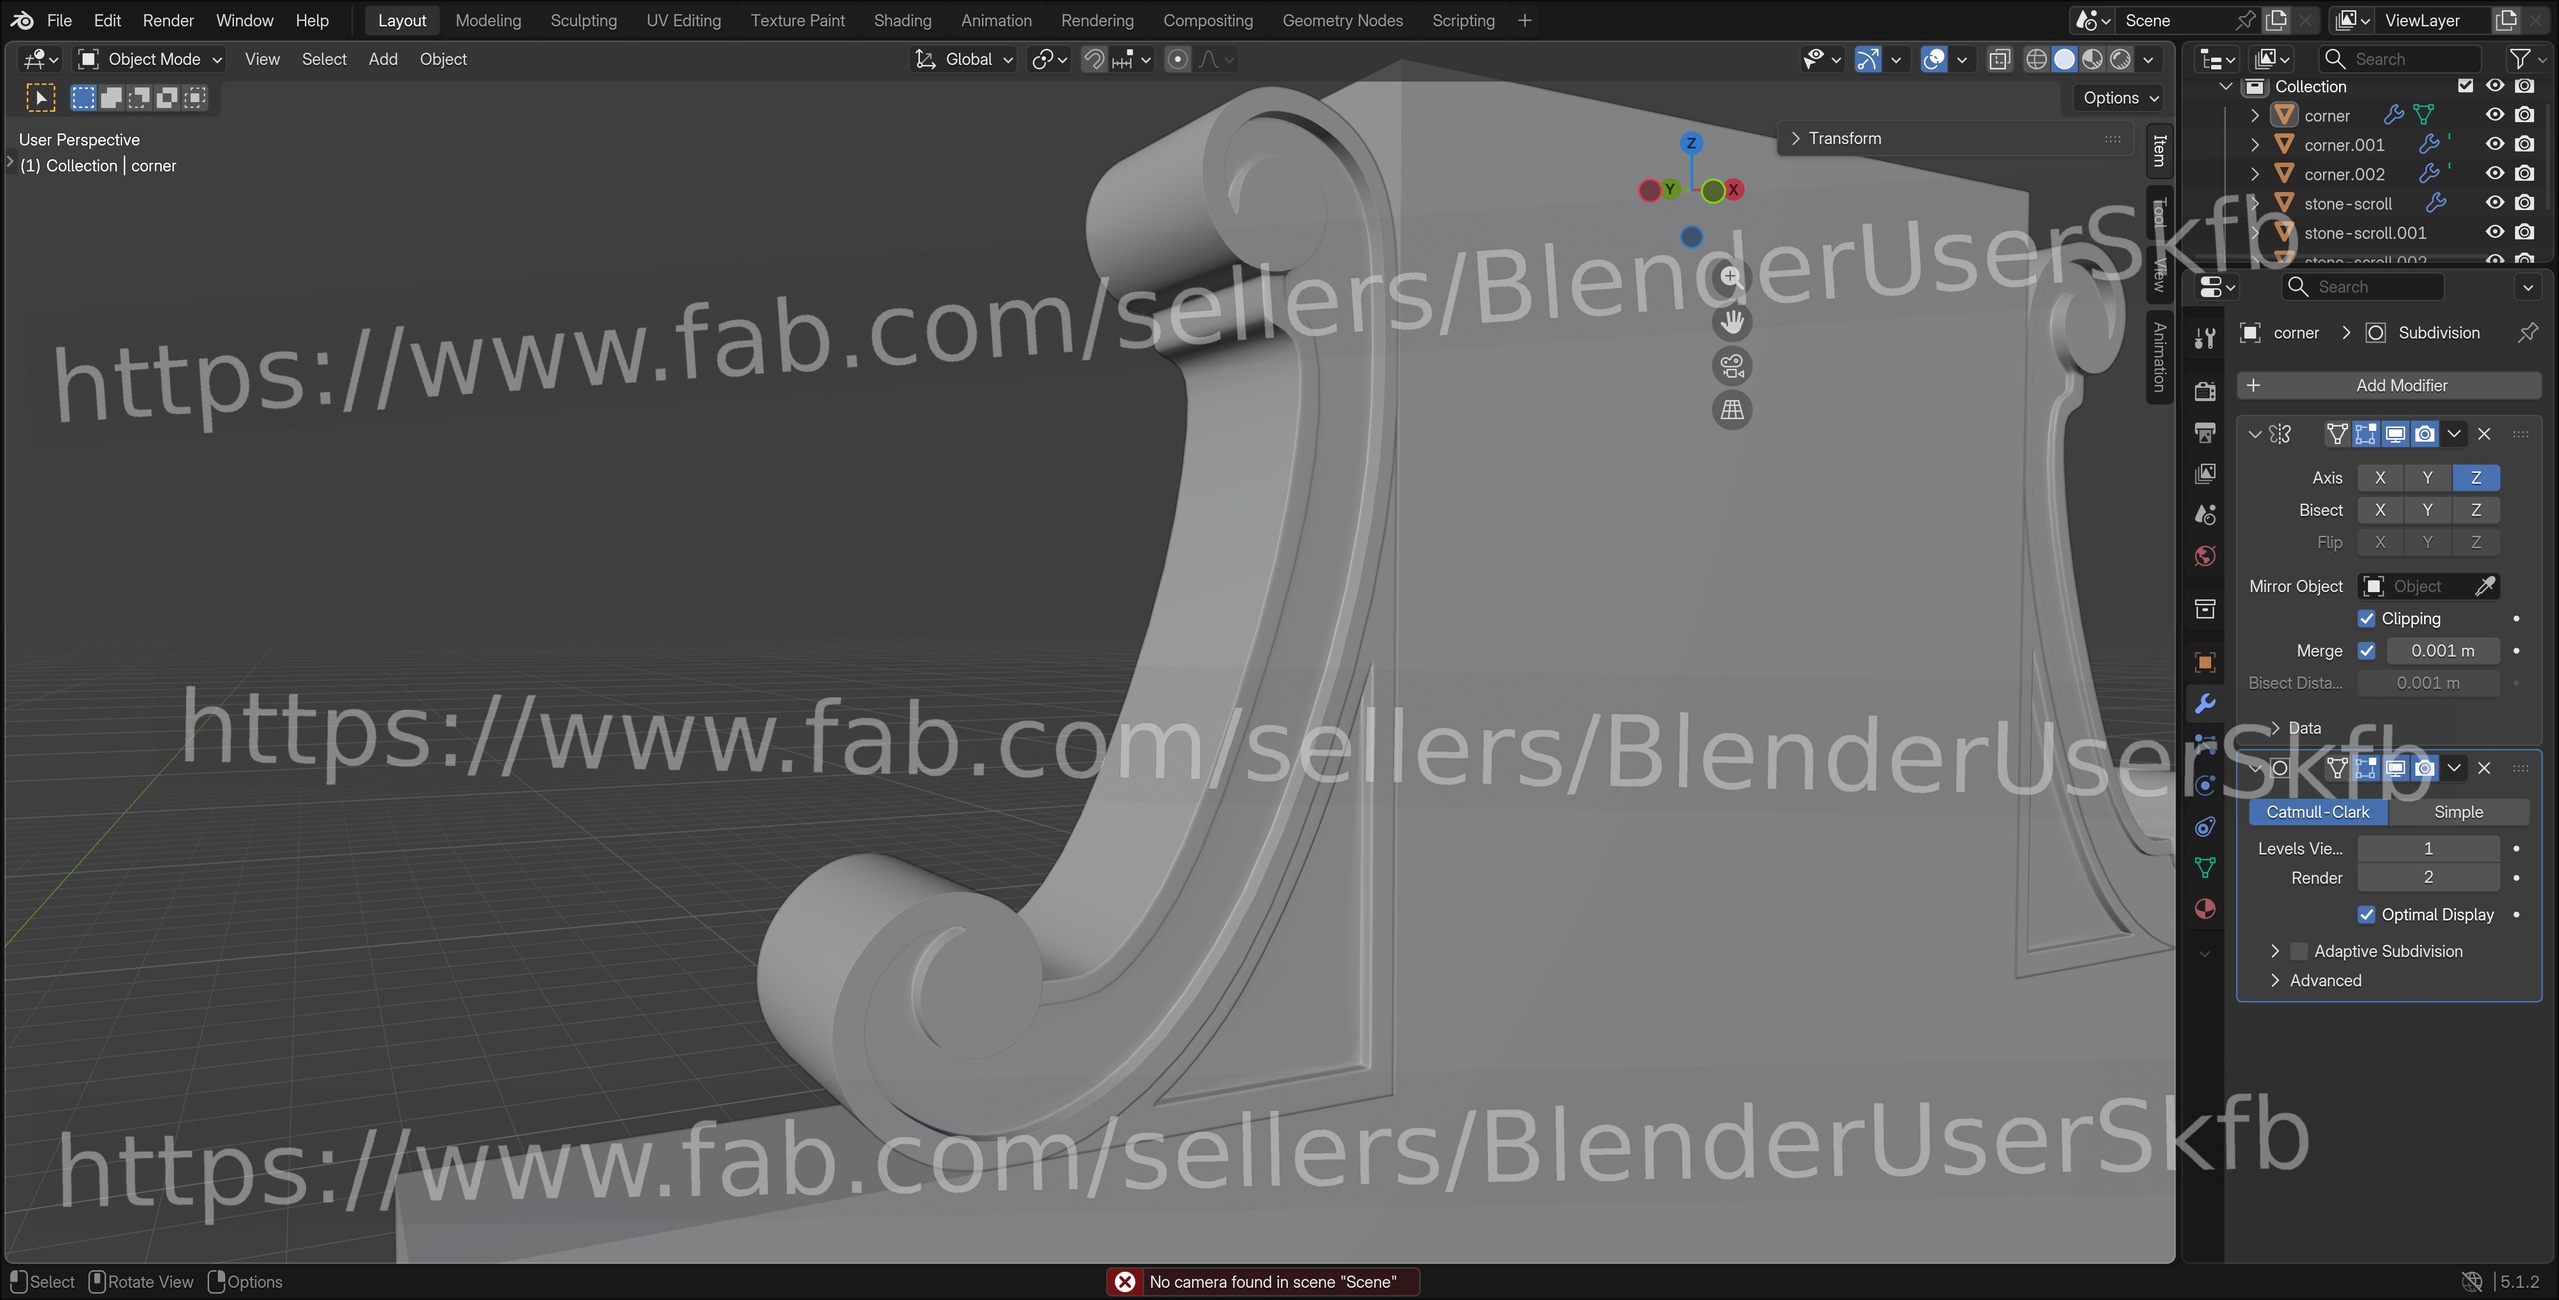Select the Simple subdivision type

(x=2458, y=812)
